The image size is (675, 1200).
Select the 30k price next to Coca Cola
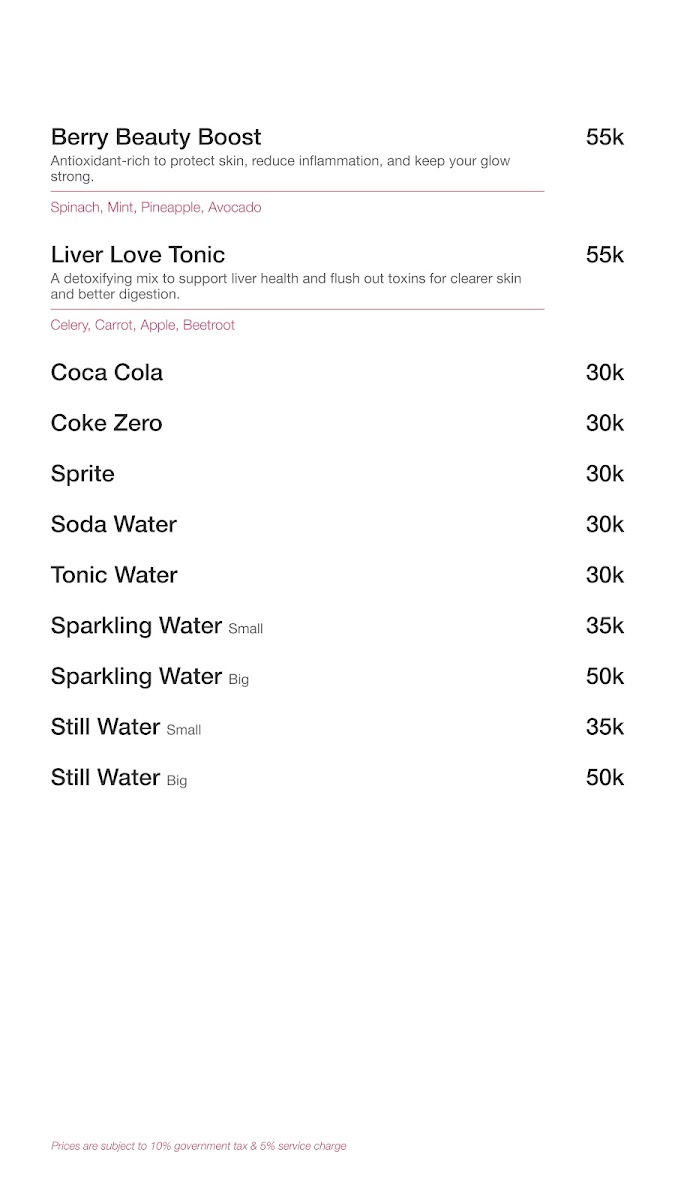tap(605, 373)
